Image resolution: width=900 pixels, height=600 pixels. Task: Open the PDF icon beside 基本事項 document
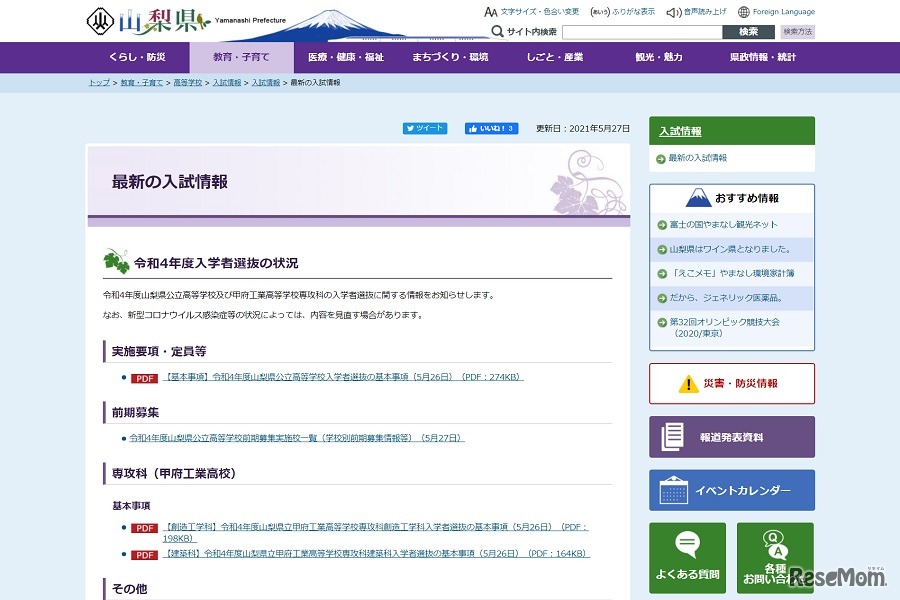(143, 378)
